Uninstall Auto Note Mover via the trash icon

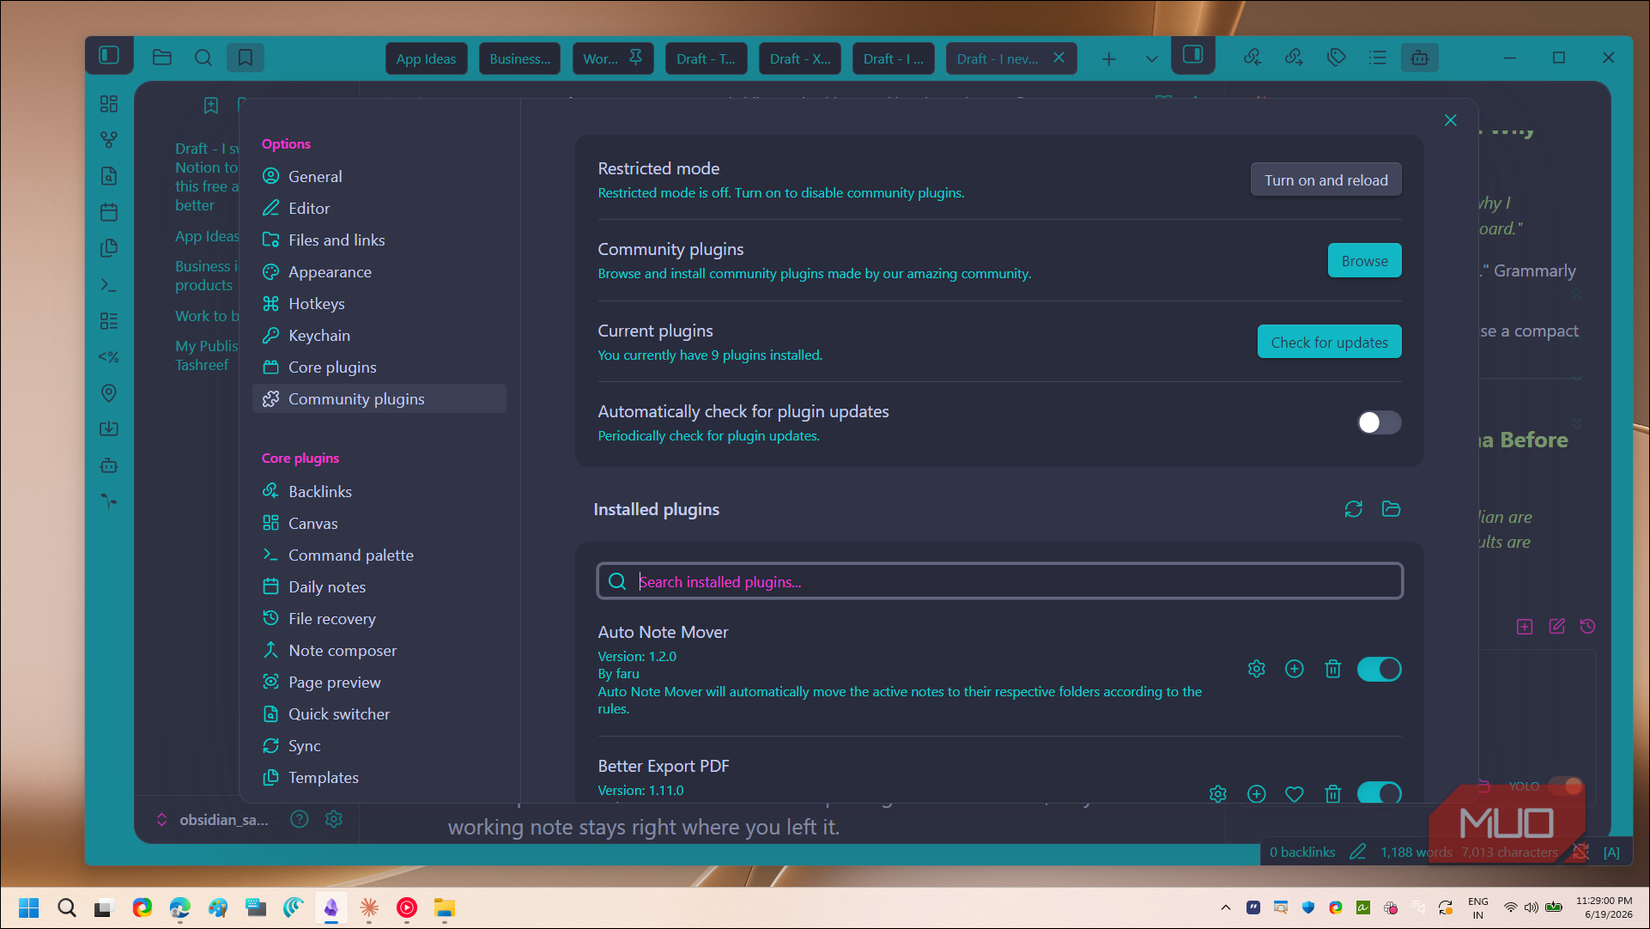click(1333, 669)
